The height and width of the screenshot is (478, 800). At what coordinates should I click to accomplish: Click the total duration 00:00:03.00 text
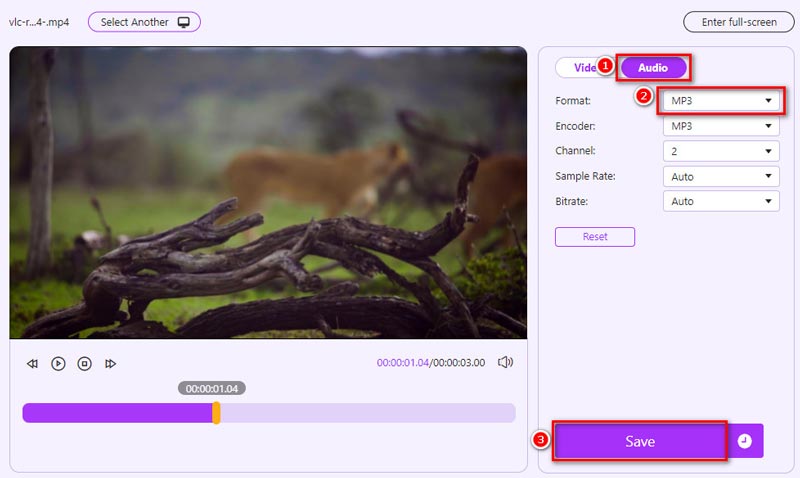coord(459,363)
